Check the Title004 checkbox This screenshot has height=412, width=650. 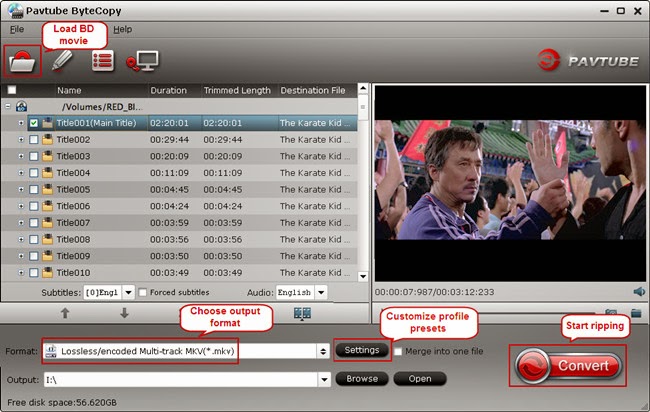pyautogui.click(x=34, y=173)
